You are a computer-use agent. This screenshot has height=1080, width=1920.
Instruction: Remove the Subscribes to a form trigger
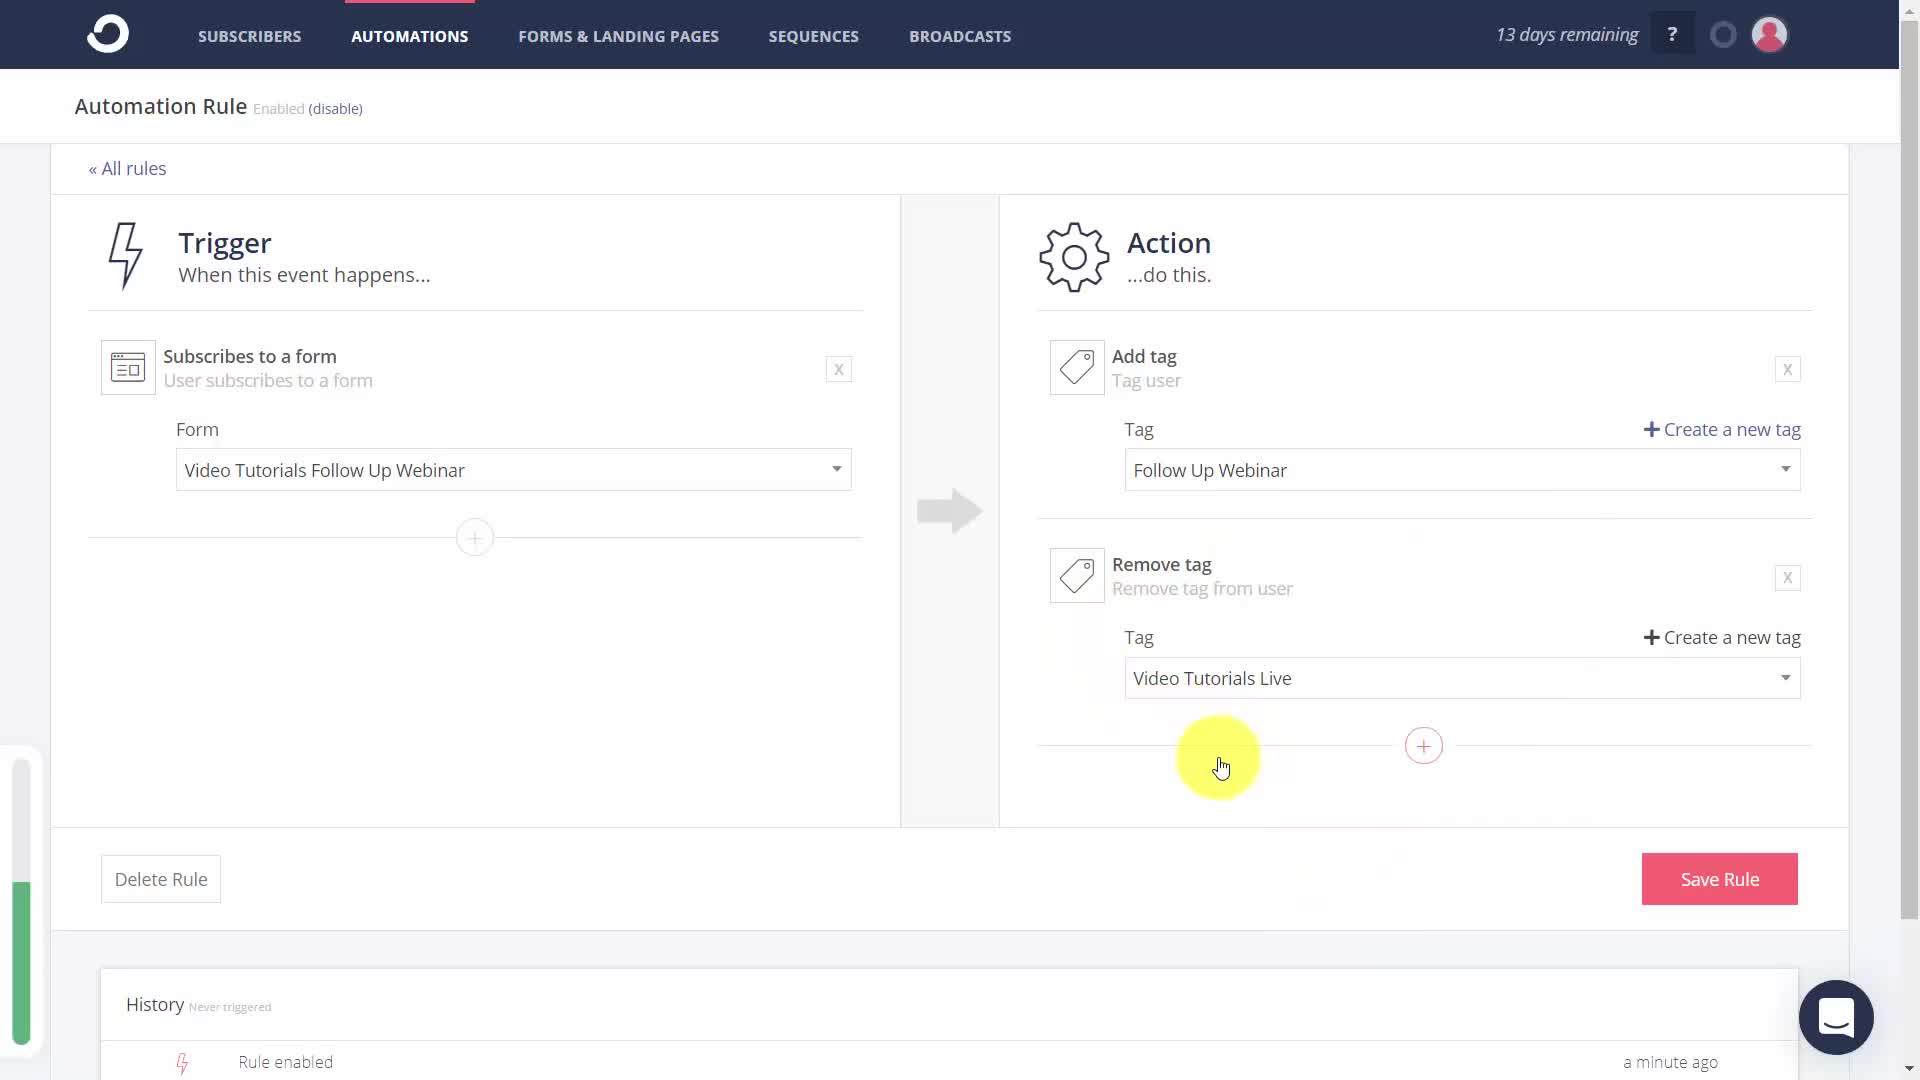[x=839, y=370]
